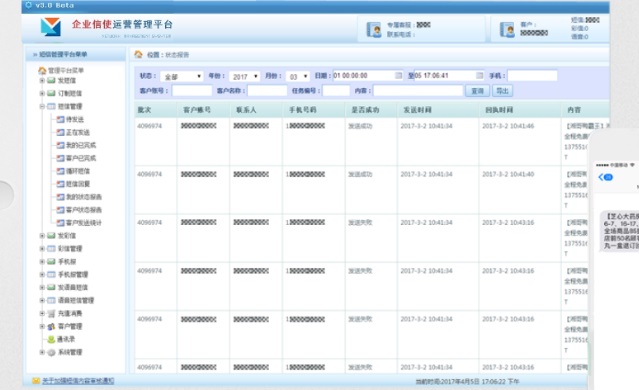Focus the 客户名称 input field

[267, 90]
